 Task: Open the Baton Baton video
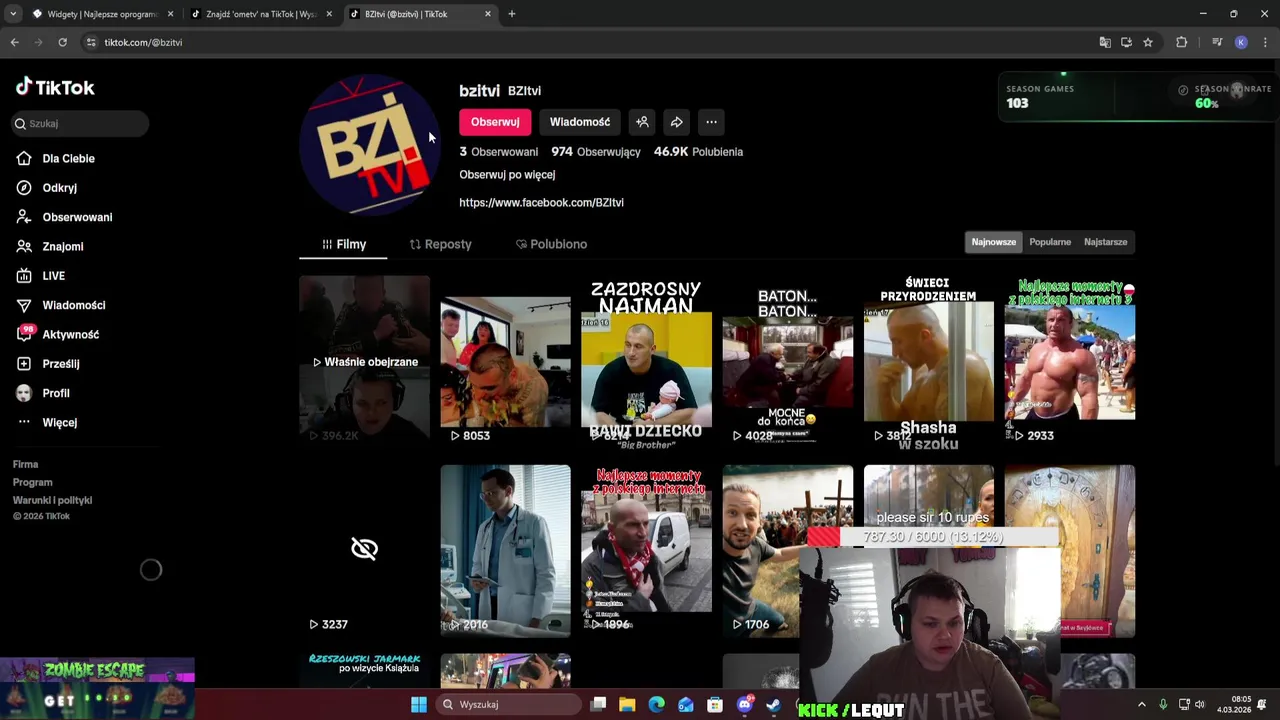click(x=788, y=361)
